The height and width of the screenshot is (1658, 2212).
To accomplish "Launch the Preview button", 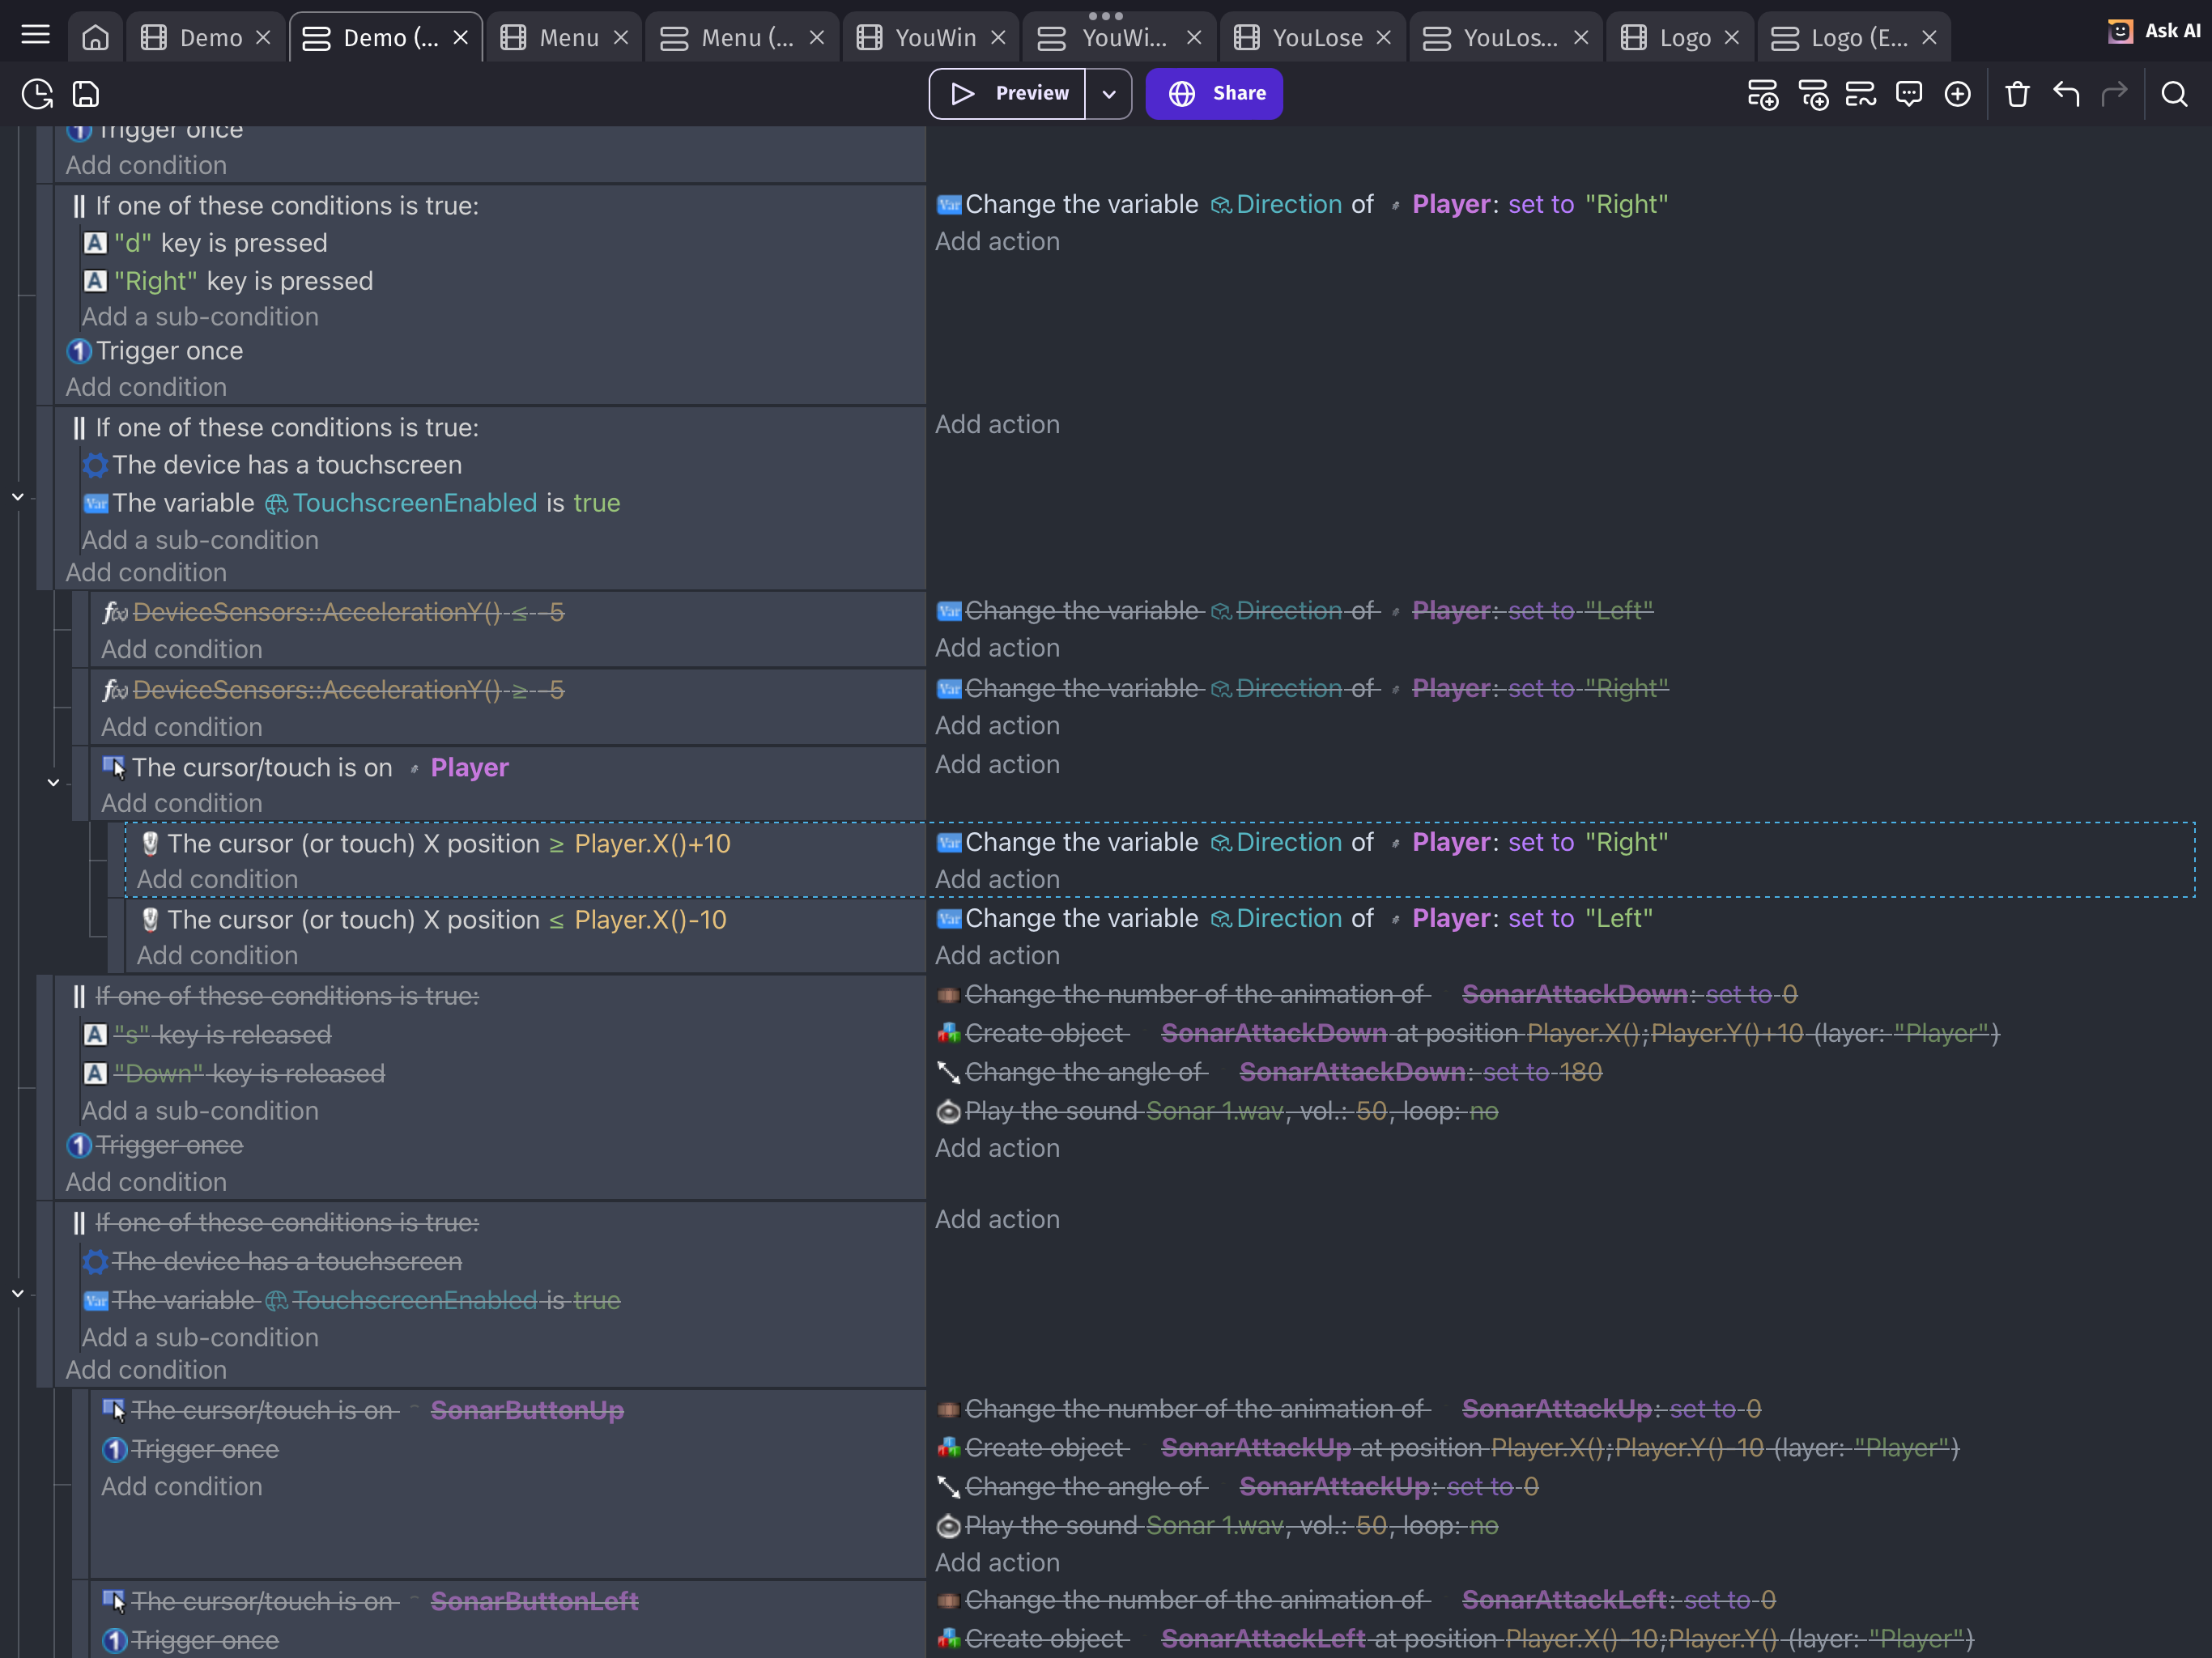I will coord(1007,94).
